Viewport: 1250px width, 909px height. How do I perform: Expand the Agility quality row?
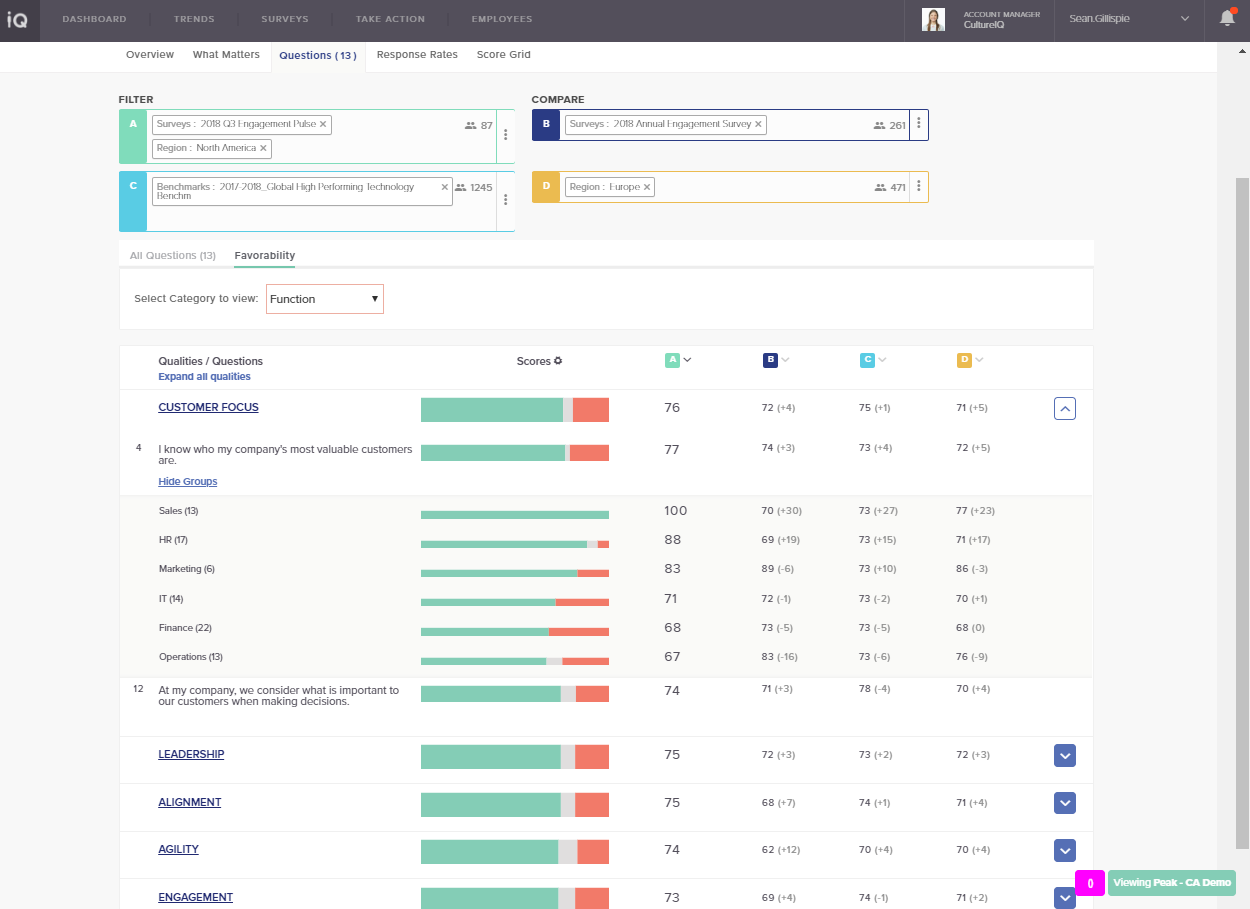(1064, 851)
